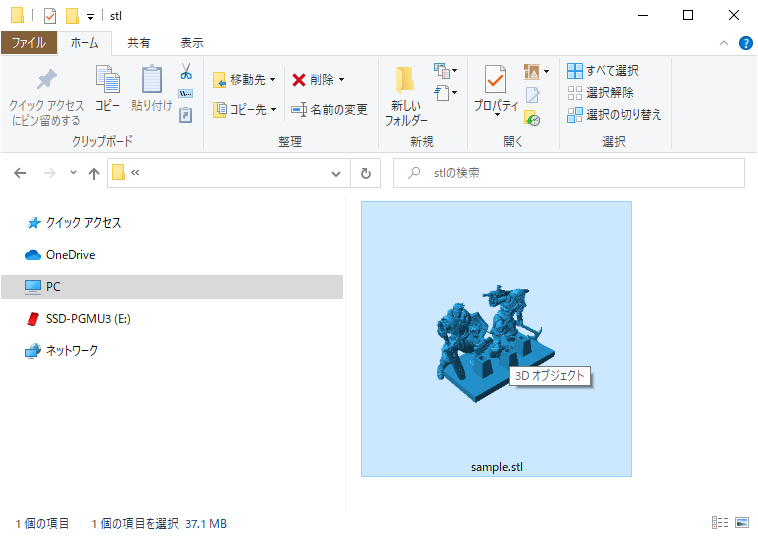Switch to the 共有 tab
Viewport: 758px width, 536px height.
[139, 43]
